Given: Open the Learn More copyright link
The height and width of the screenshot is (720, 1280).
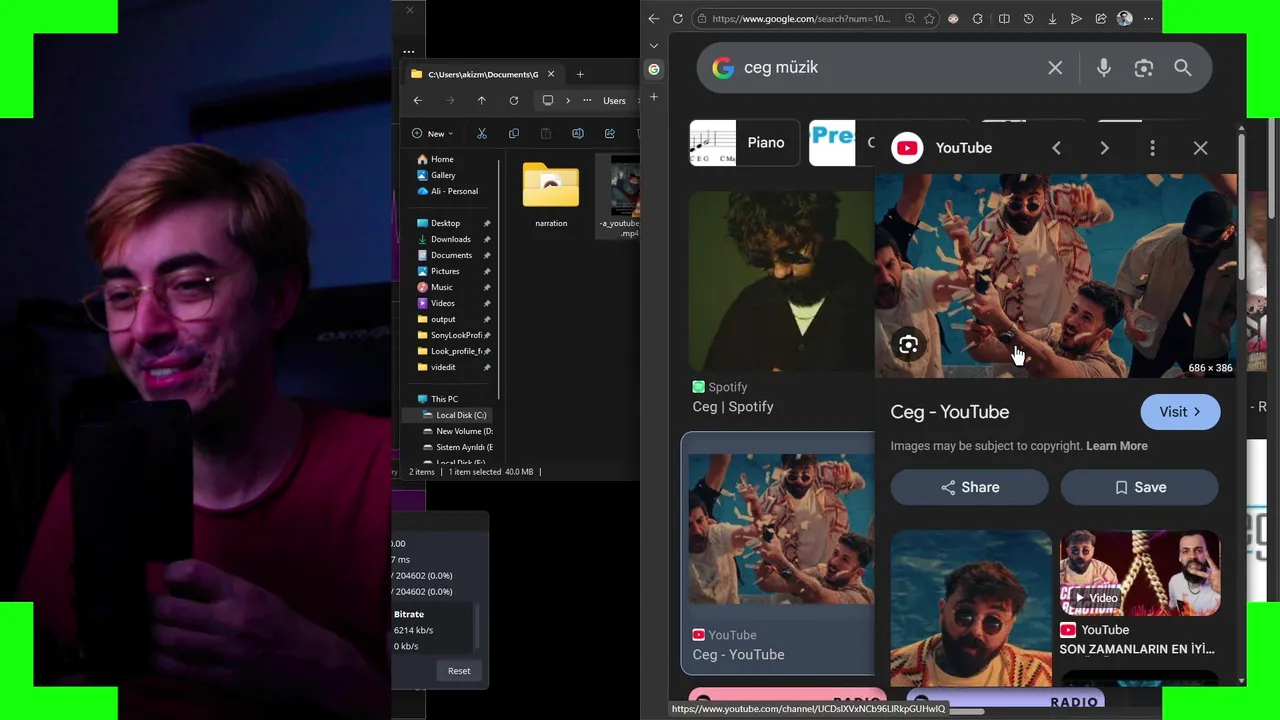Looking at the screenshot, I should tap(1117, 446).
